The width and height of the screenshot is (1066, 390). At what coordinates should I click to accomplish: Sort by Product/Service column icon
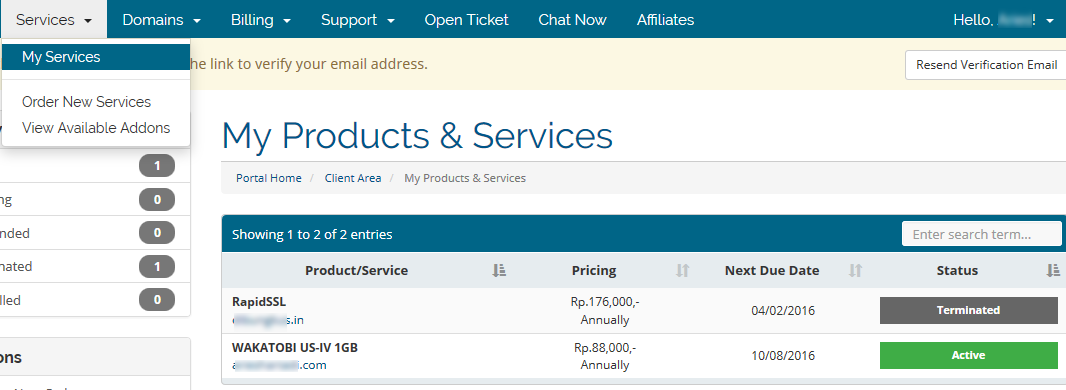click(x=499, y=270)
